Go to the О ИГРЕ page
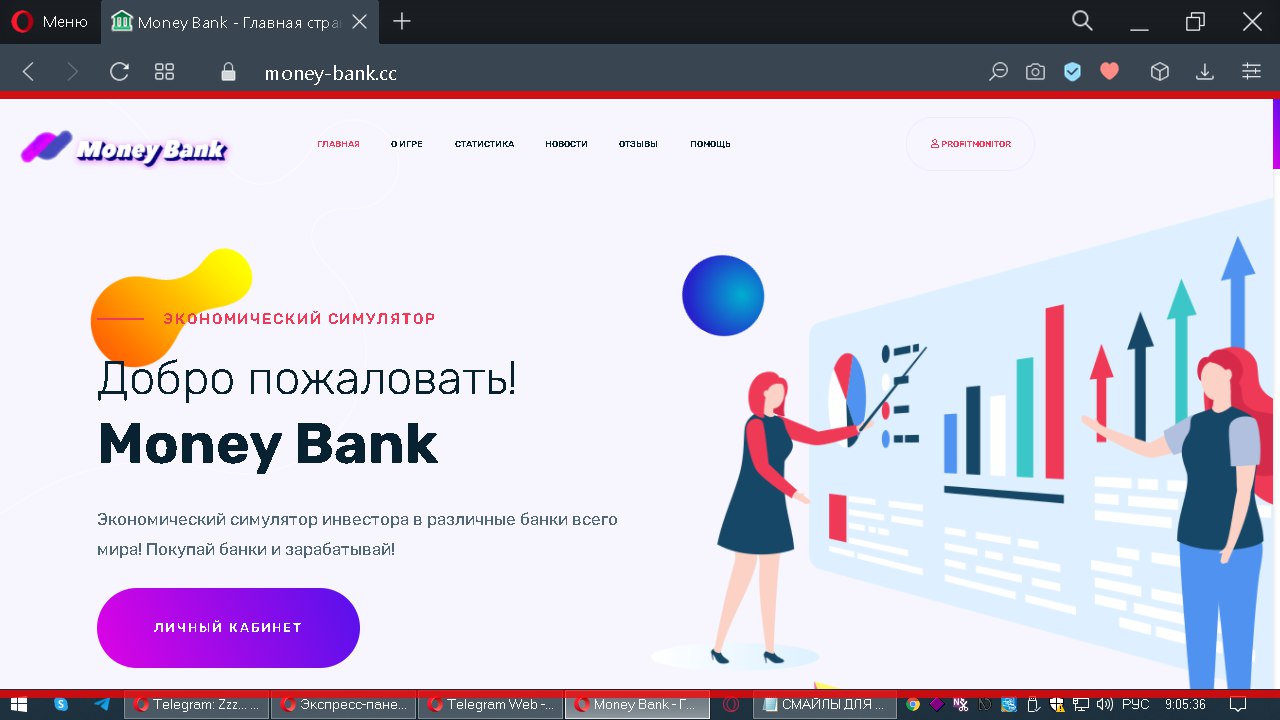The image size is (1280, 720). click(x=407, y=144)
